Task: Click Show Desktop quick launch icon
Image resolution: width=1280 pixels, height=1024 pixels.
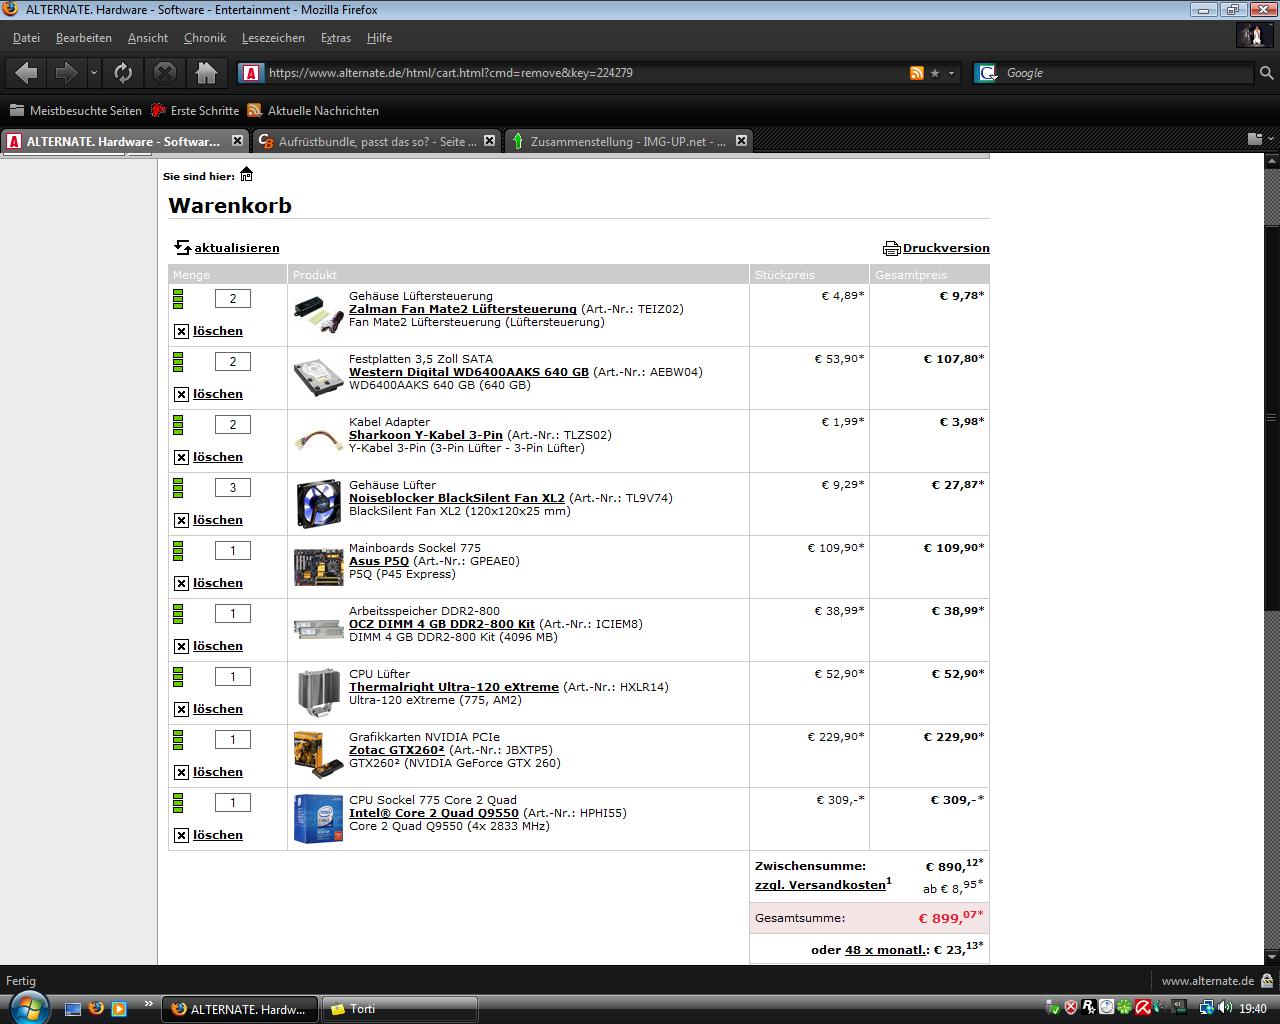Action: click(x=72, y=1009)
